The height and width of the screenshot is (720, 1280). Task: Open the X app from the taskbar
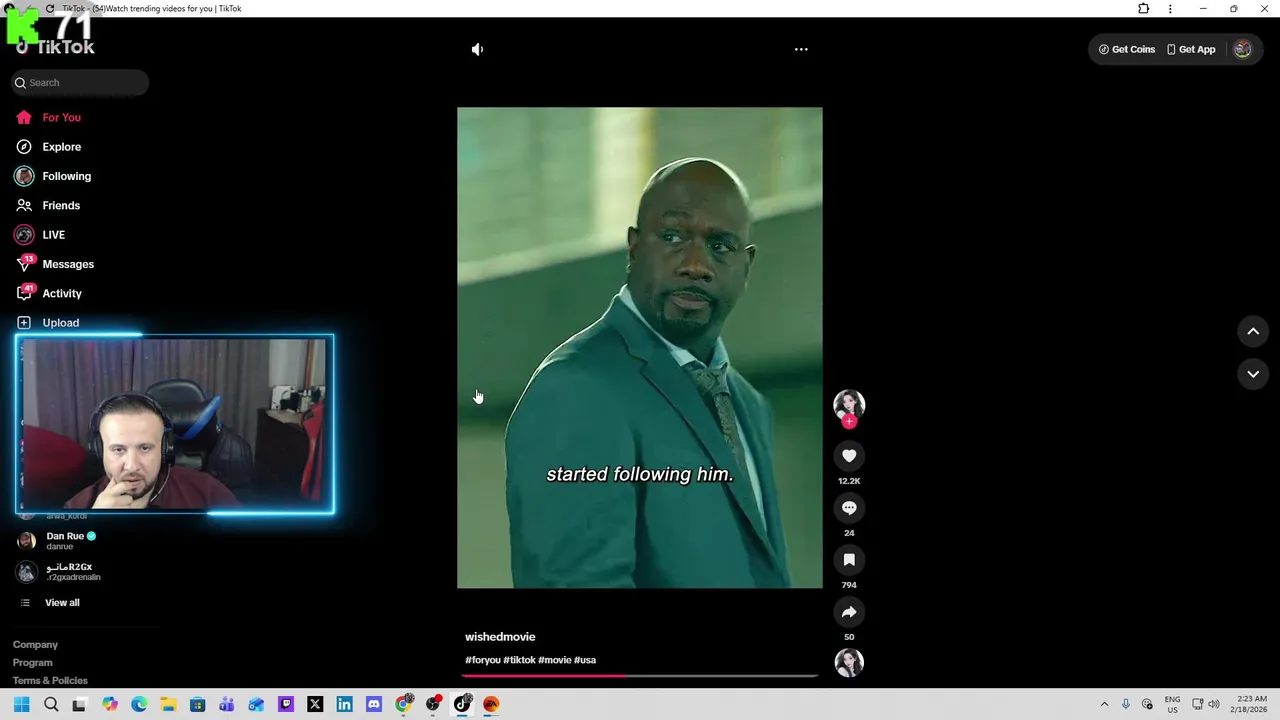315,704
